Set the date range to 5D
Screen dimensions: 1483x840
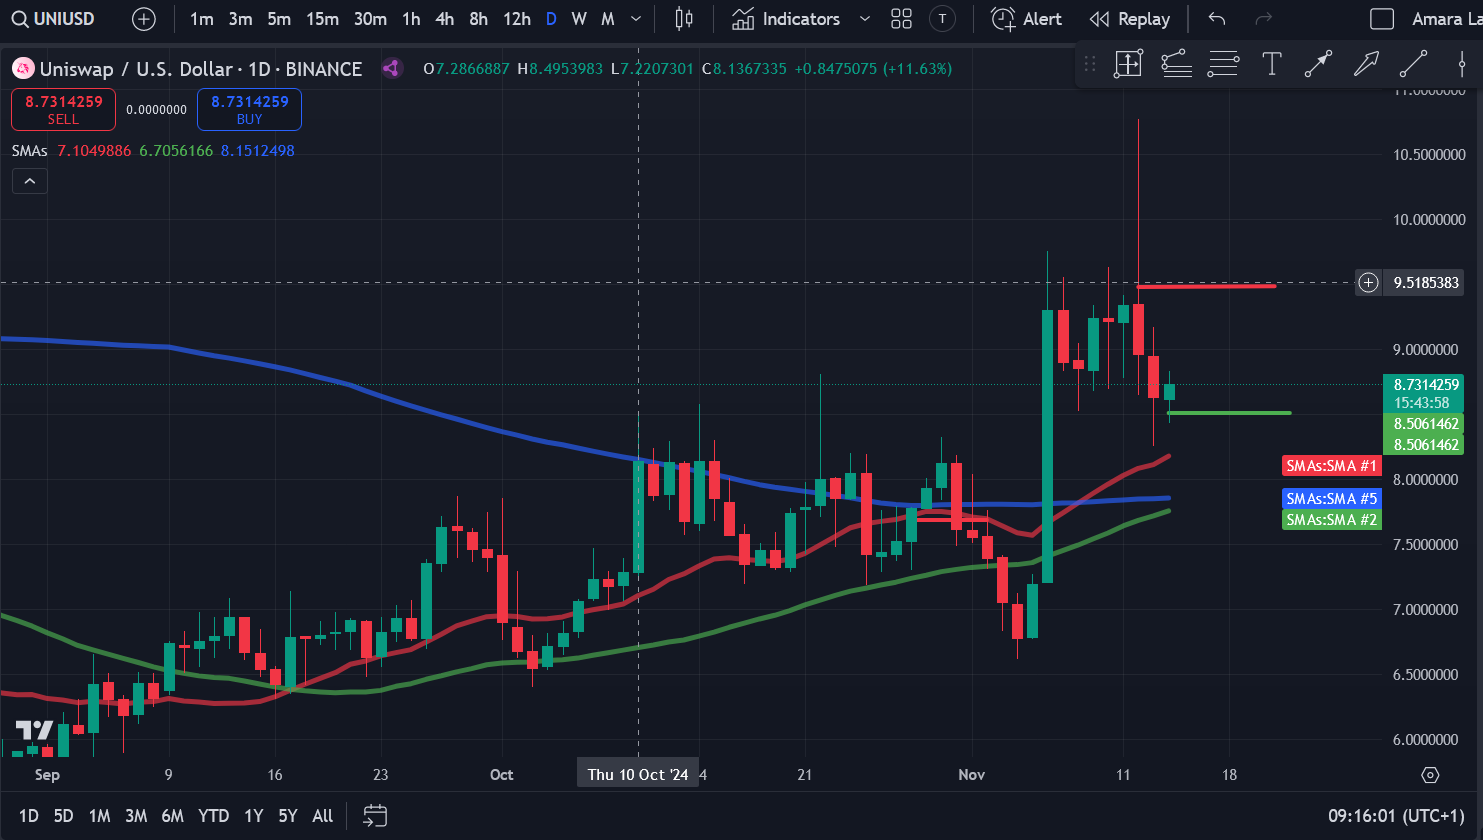click(63, 816)
